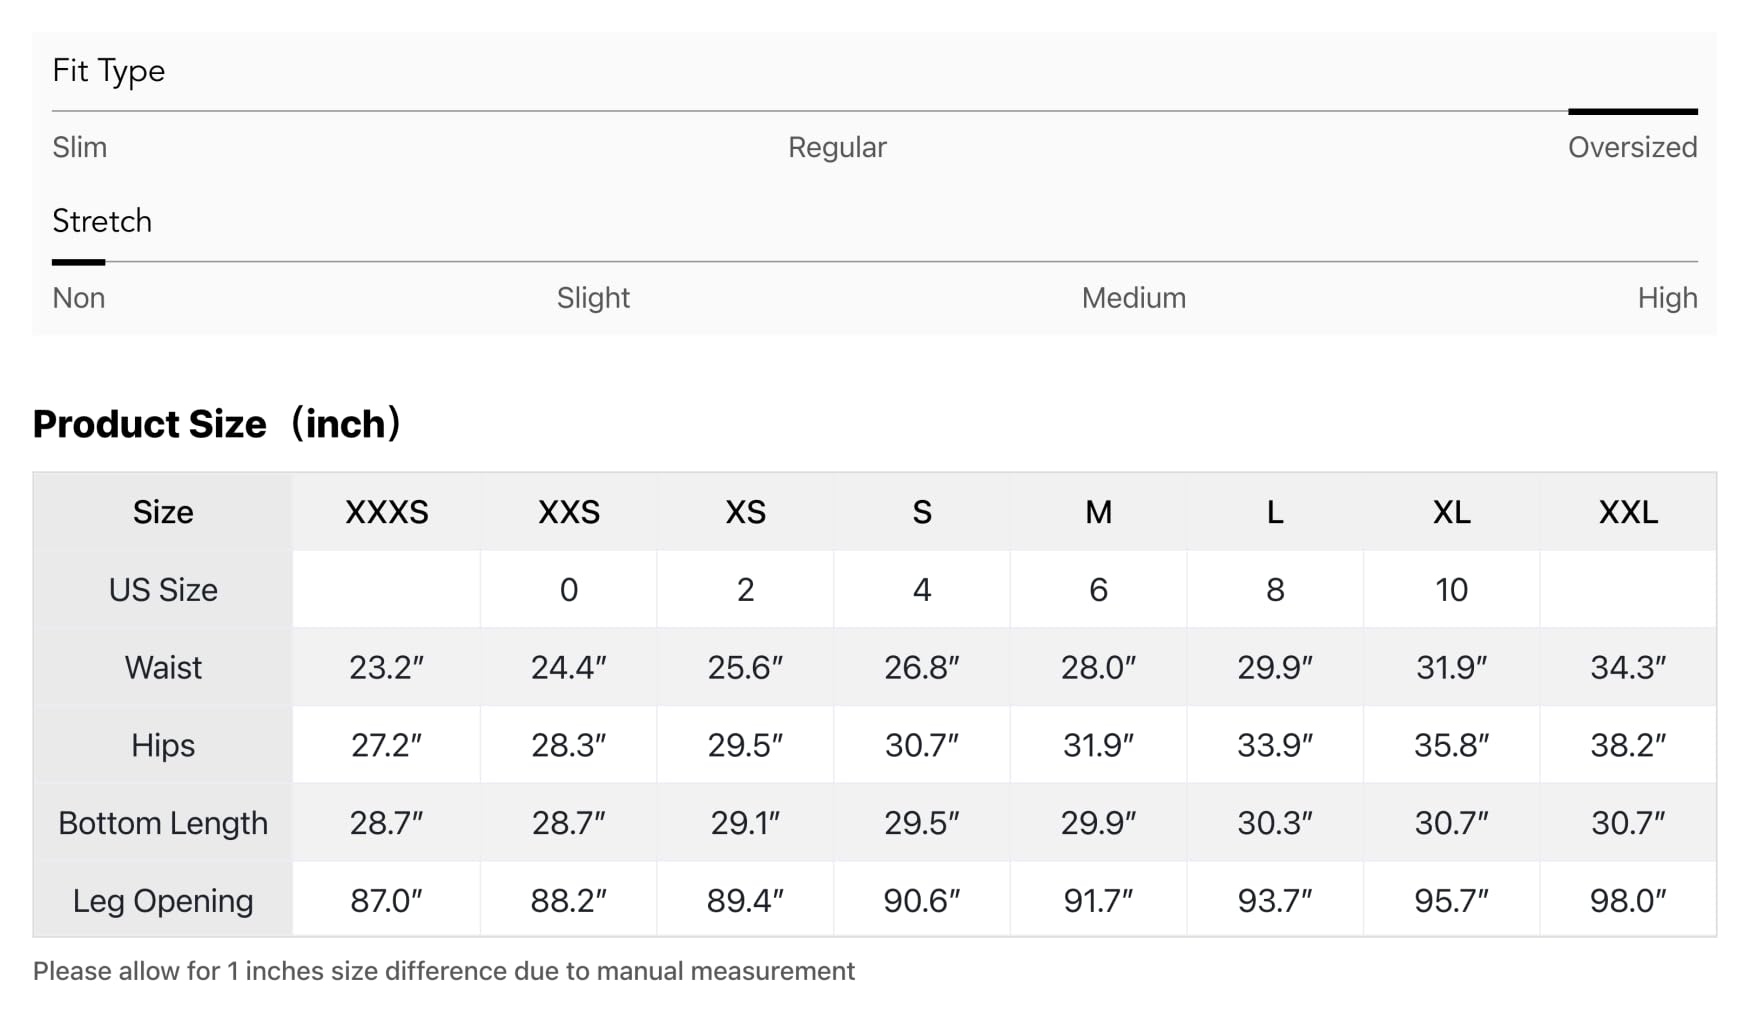Viewport: 1750px width, 1015px height.
Task: Click the 28.0" waist cell for M
Action: (x=1098, y=667)
